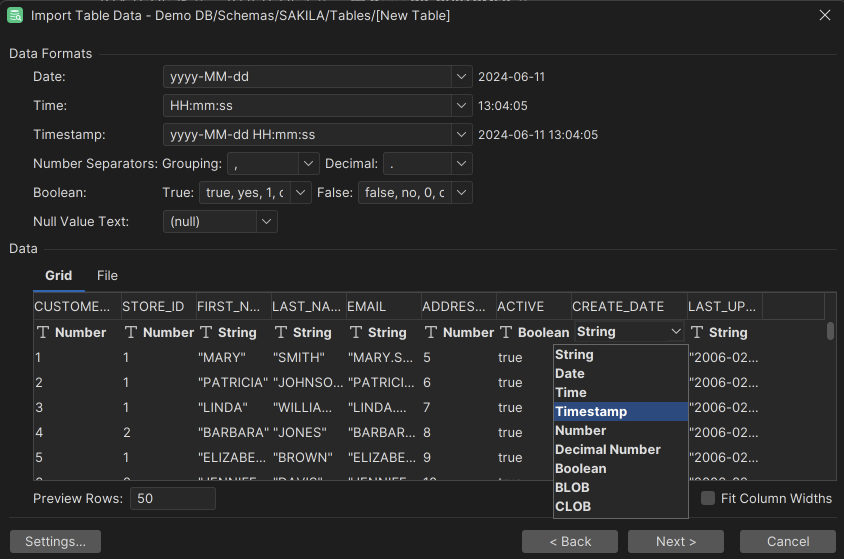Open the Settings... button

click(55, 541)
